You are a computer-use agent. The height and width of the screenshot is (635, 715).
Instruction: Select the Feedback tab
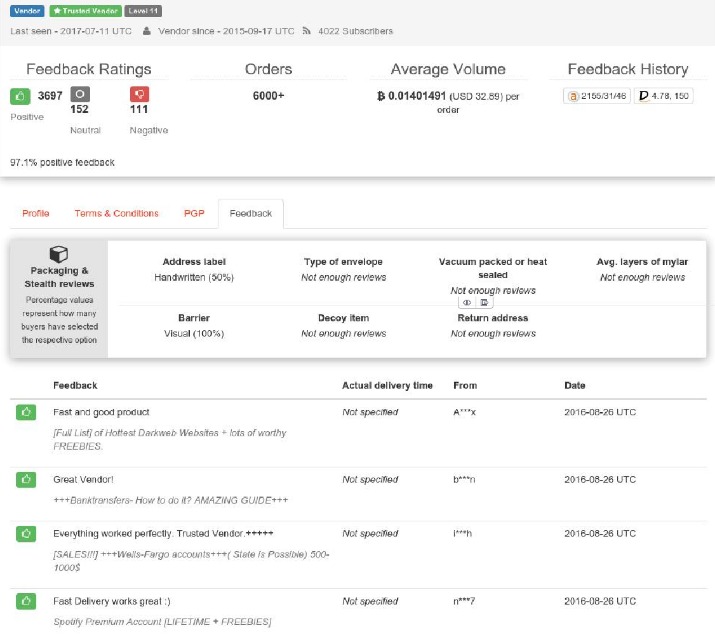click(x=251, y=213)
